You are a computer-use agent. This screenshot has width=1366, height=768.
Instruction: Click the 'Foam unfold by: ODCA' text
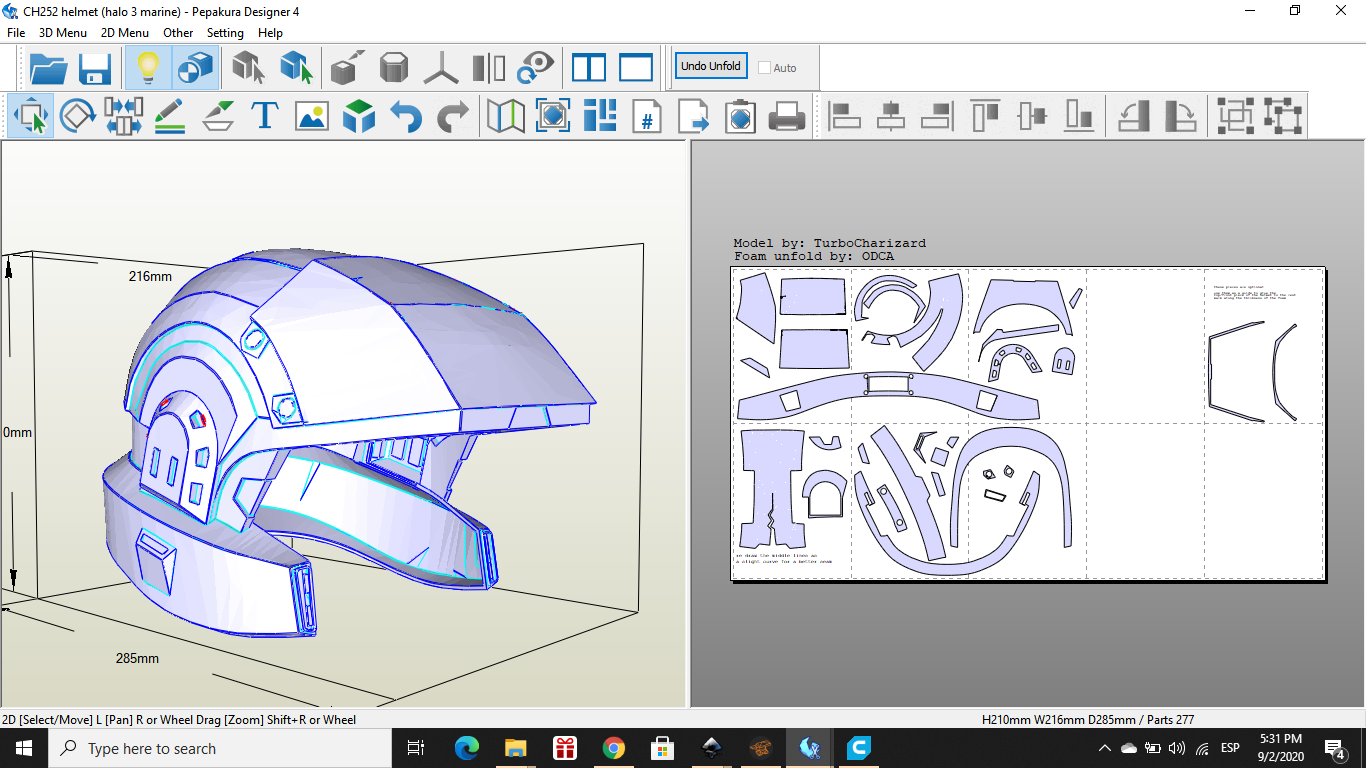click(x=814, y=256)
